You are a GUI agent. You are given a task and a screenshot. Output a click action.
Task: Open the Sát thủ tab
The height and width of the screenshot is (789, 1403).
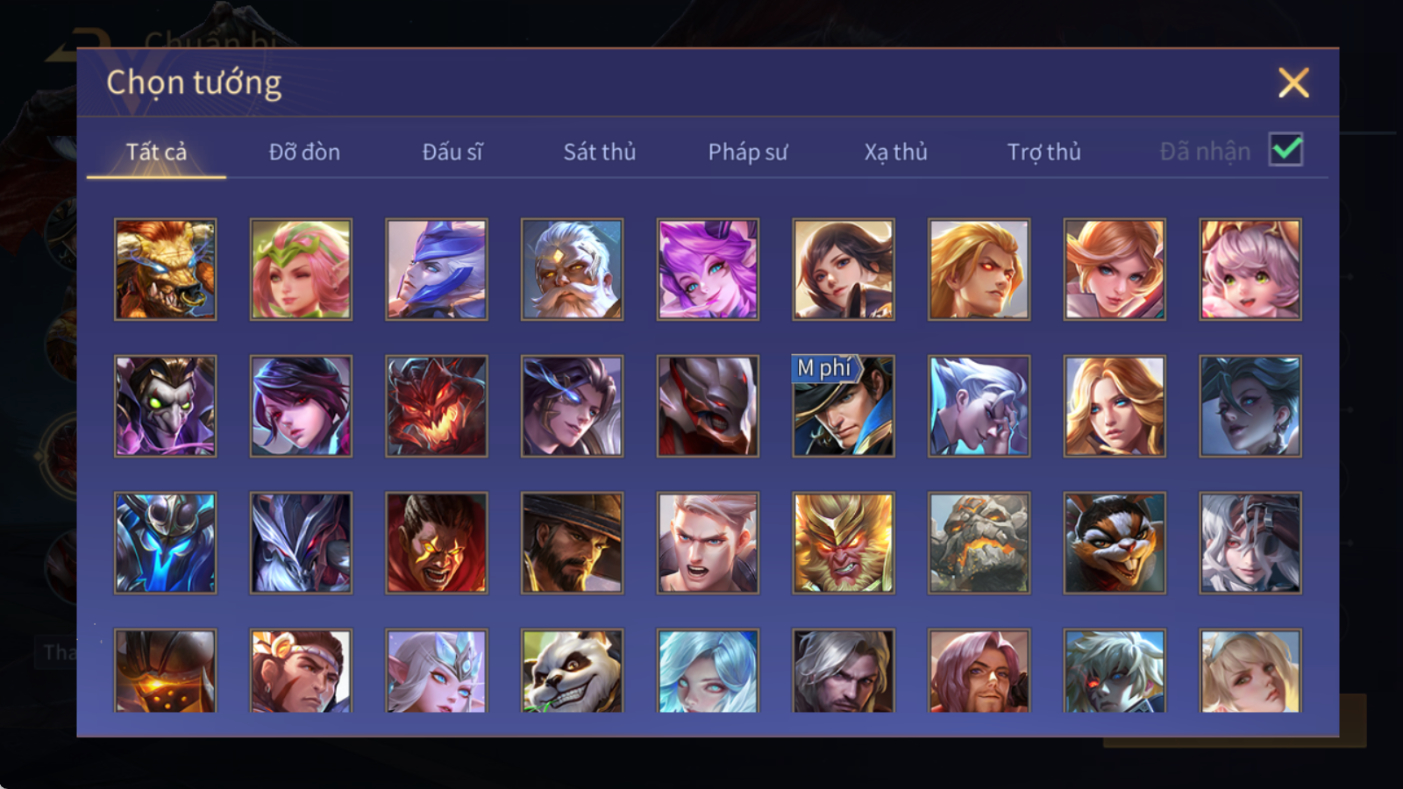599,152
